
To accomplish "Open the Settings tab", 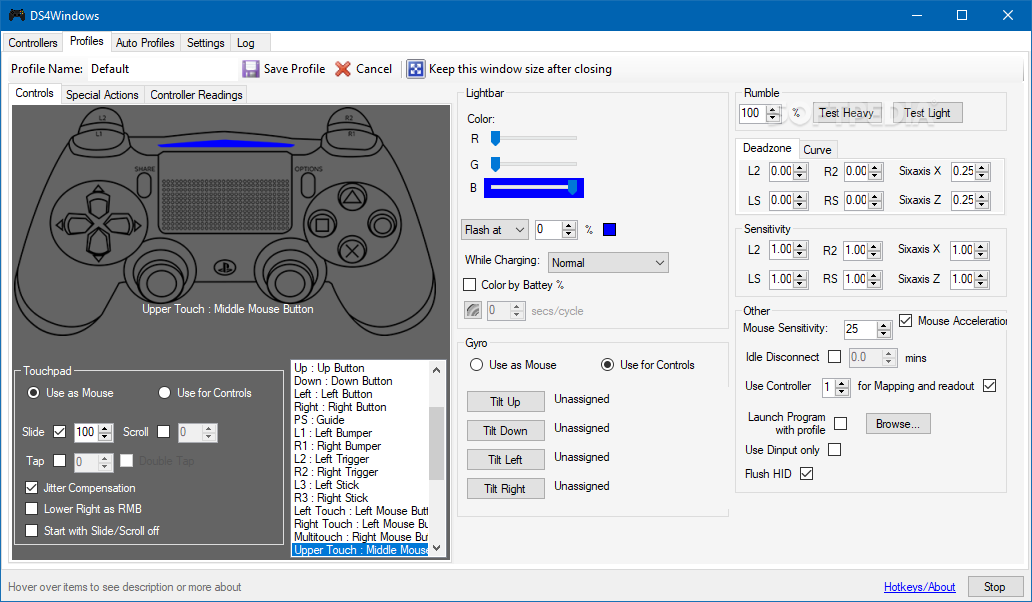I will coord(205,43).
